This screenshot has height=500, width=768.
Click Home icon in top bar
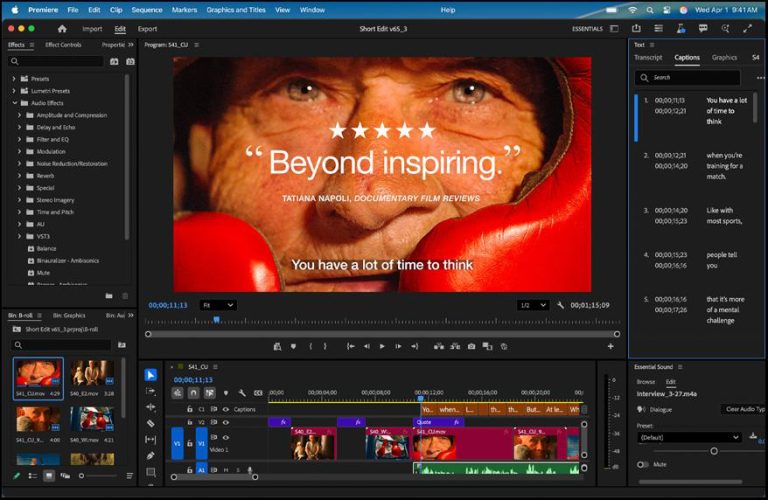62,29
